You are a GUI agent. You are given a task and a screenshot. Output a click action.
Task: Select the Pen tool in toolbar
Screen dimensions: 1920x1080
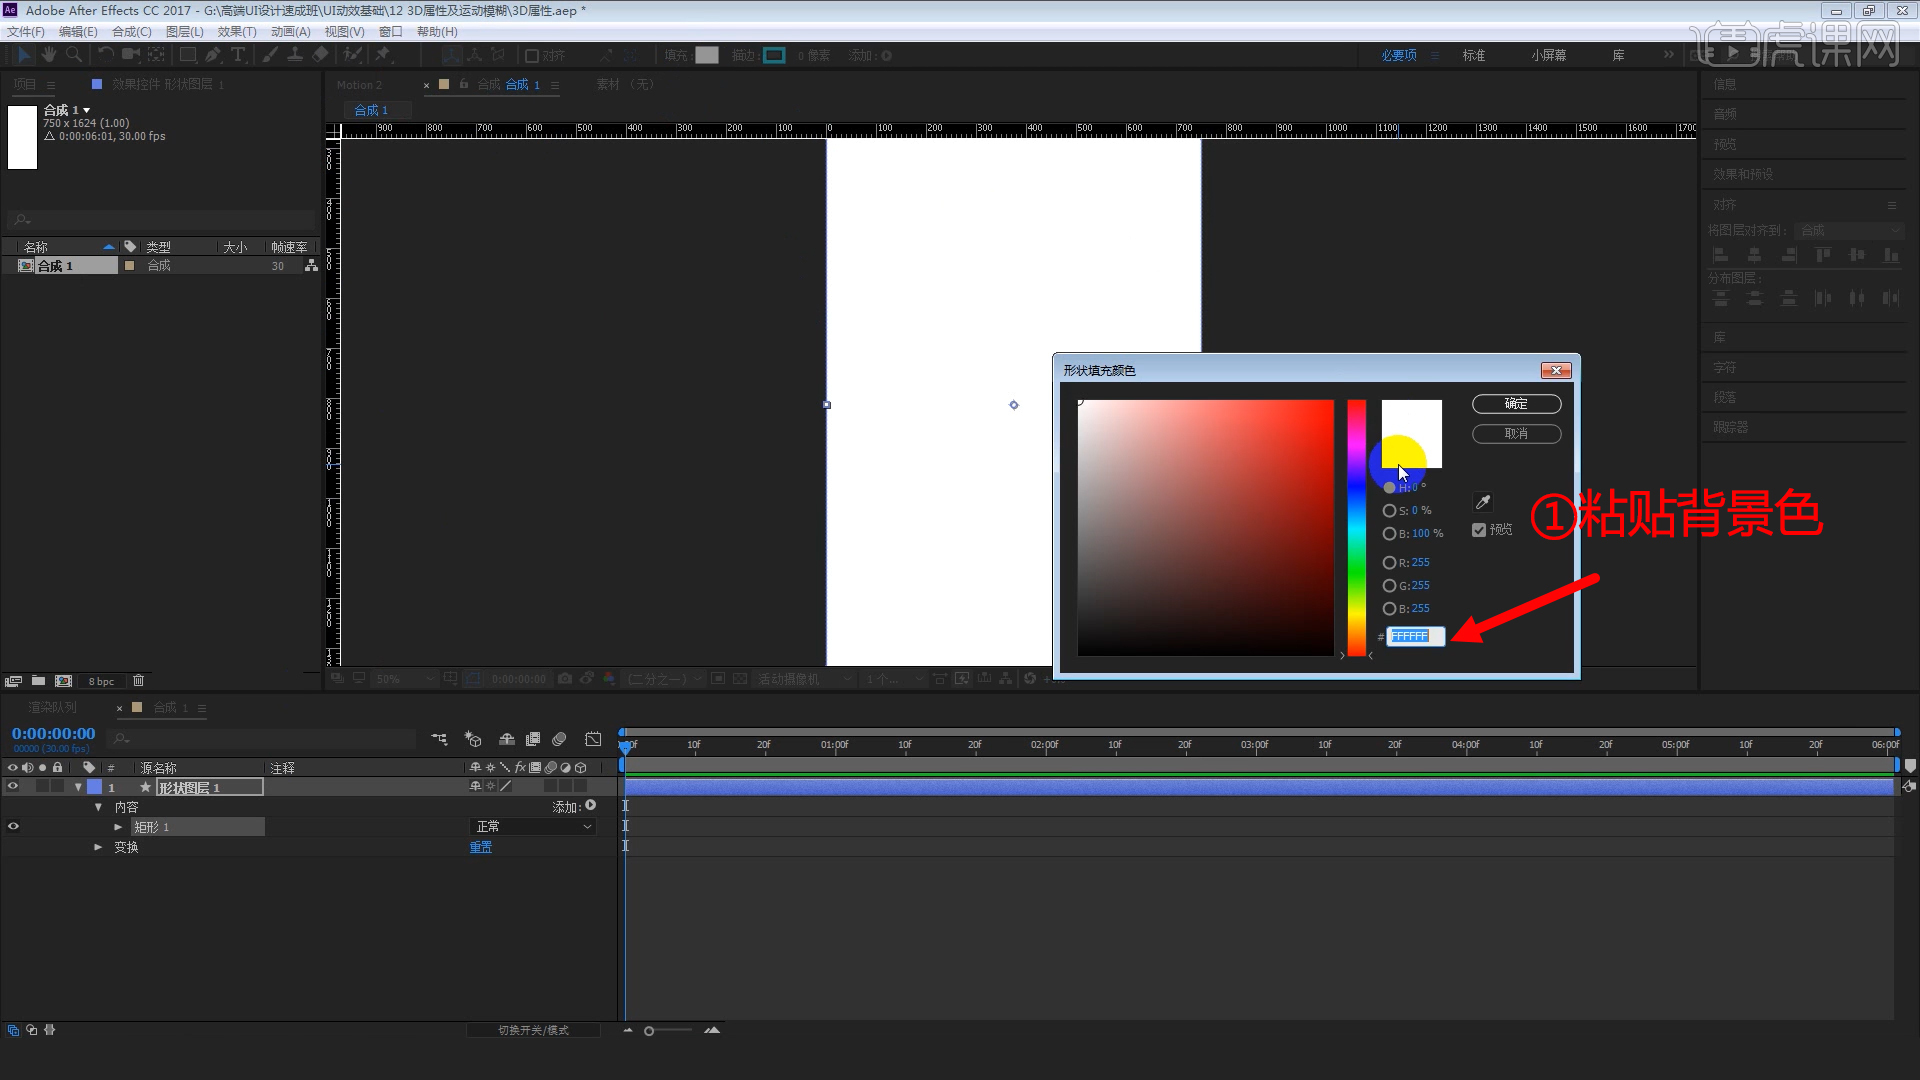coord(213,55)
